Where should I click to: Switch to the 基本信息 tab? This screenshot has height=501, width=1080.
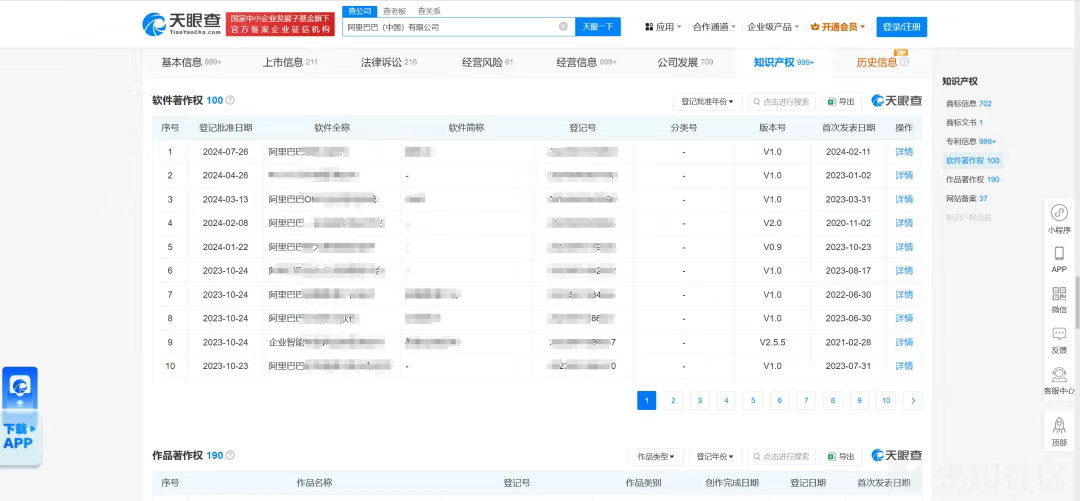[x=191, y=62]
